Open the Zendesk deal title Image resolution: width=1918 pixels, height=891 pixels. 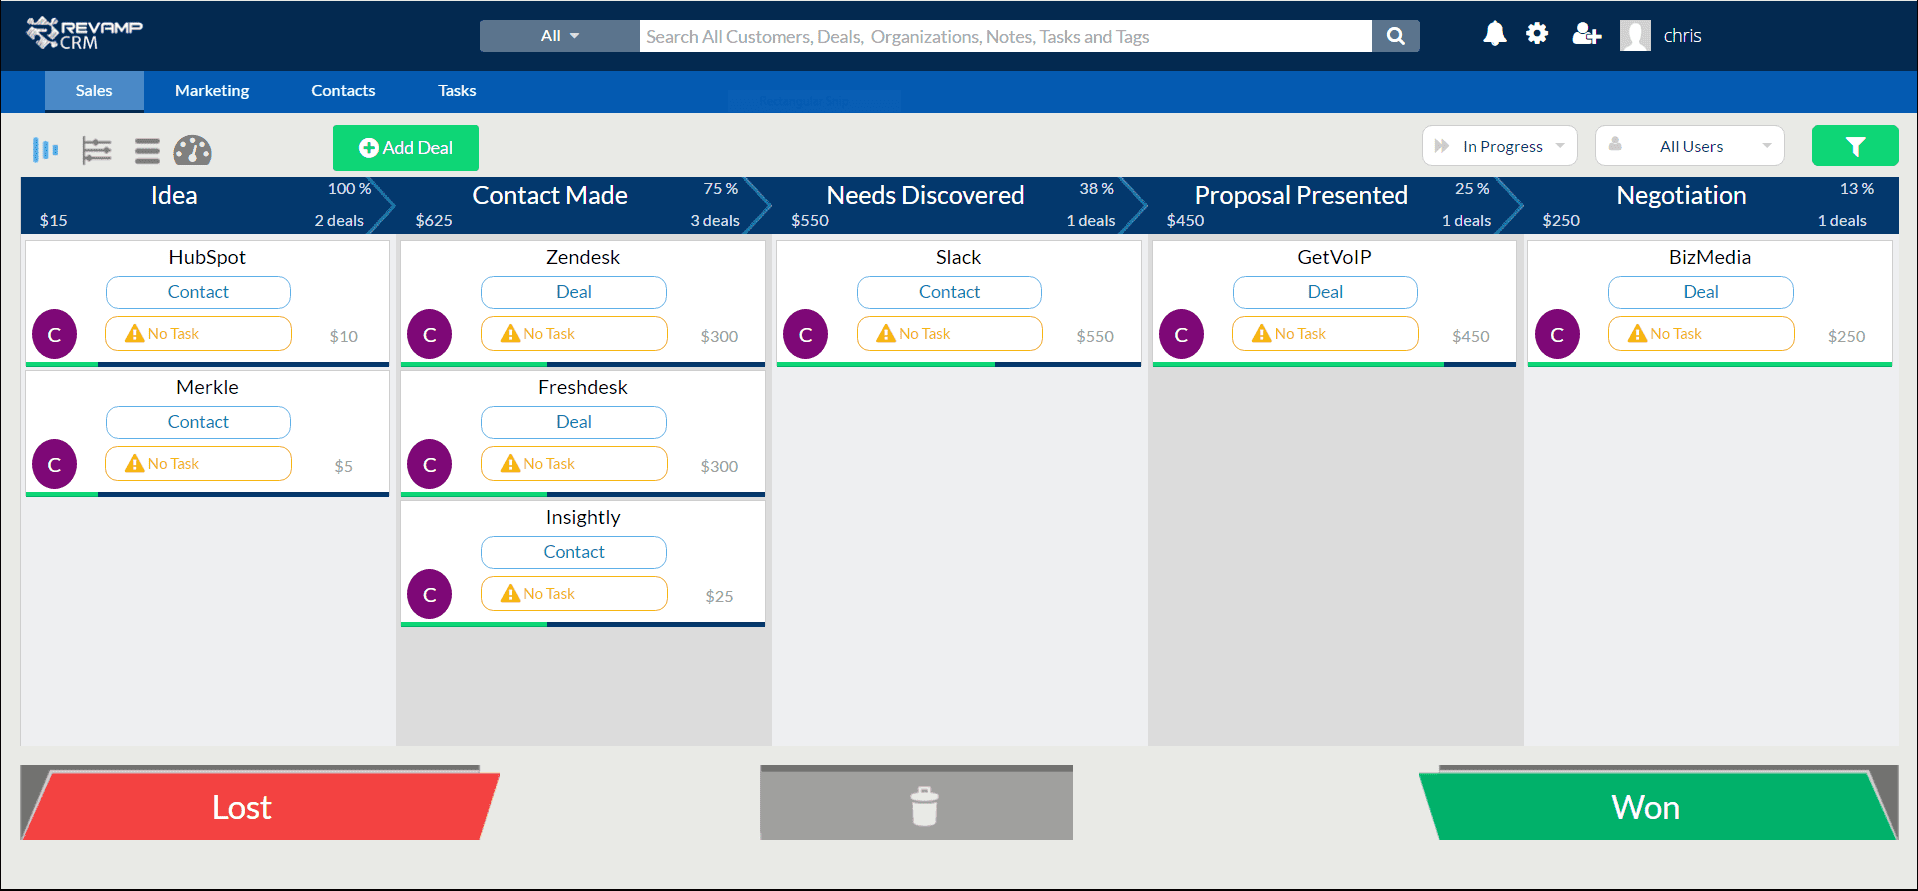[583, 257]
